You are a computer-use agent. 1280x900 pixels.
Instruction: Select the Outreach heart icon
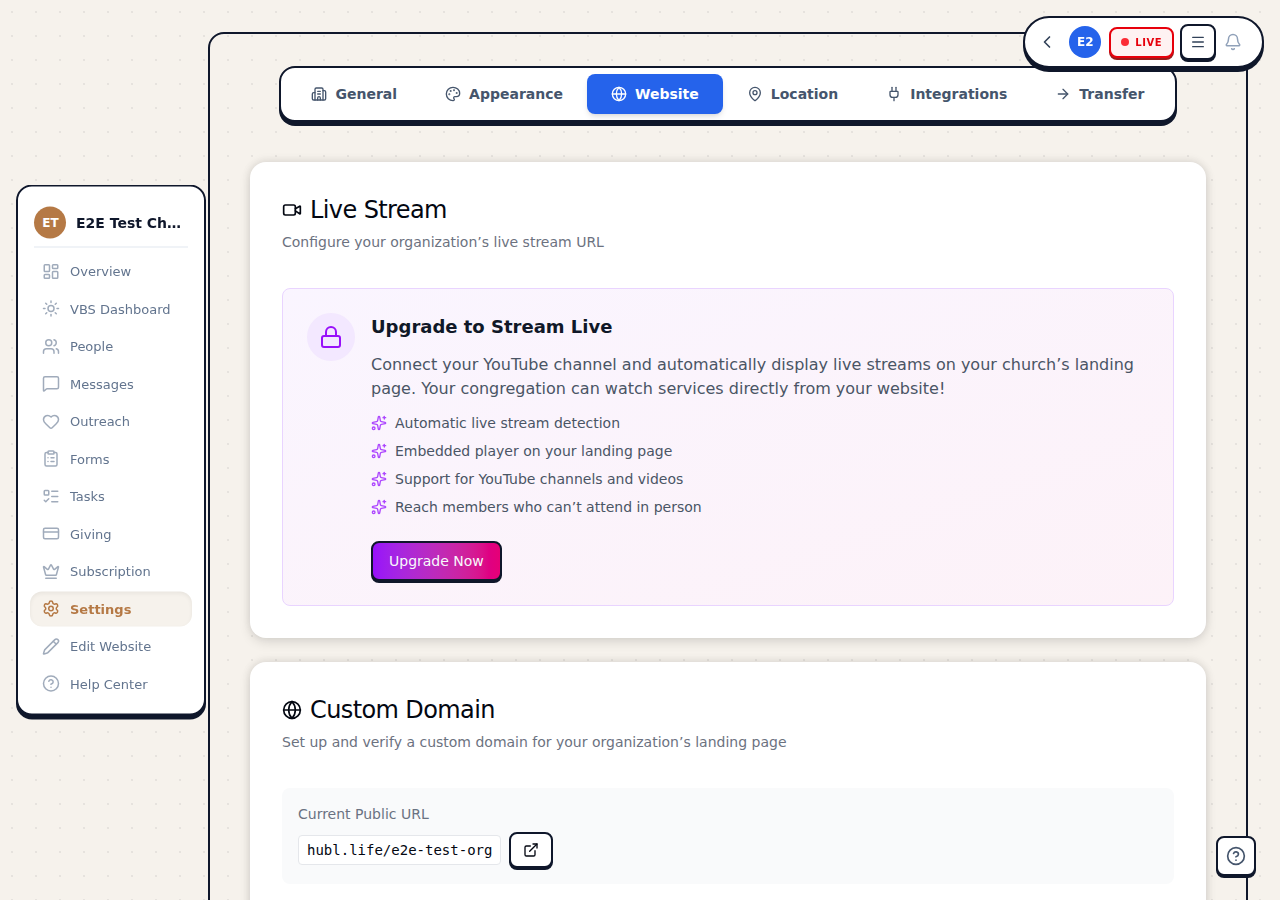point(51,421)
